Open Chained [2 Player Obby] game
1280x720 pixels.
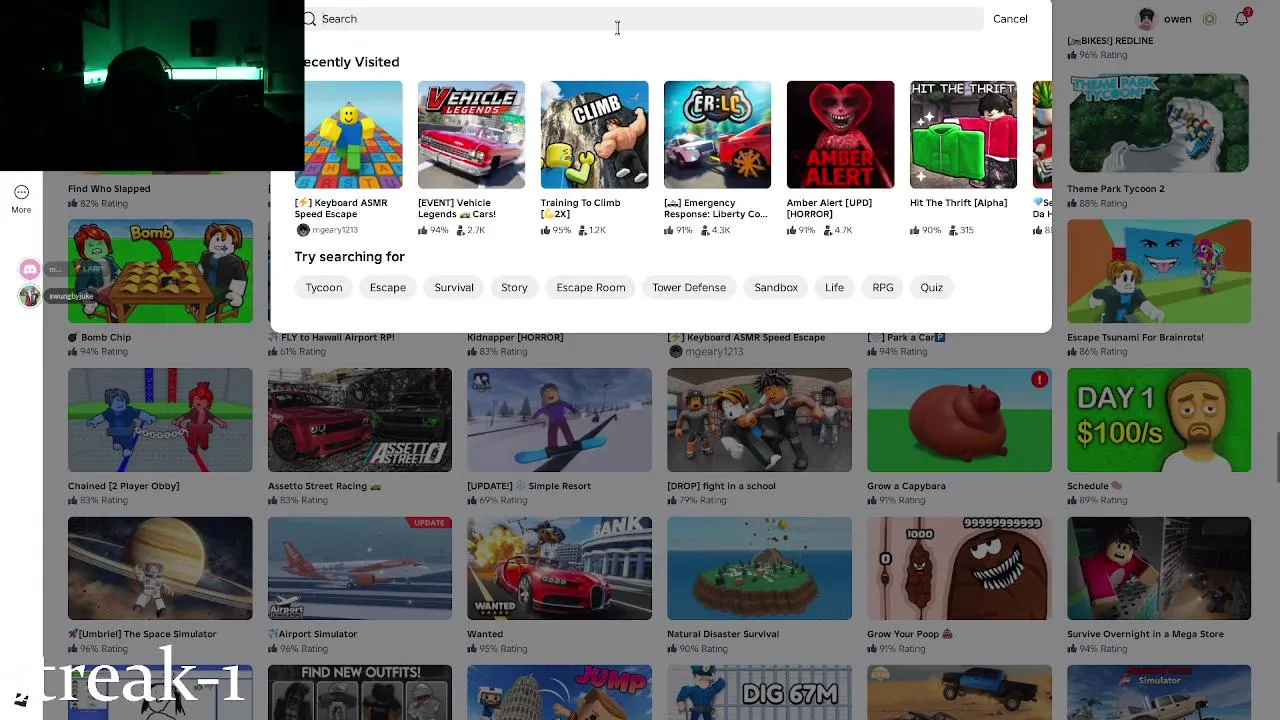pos(160,420)
